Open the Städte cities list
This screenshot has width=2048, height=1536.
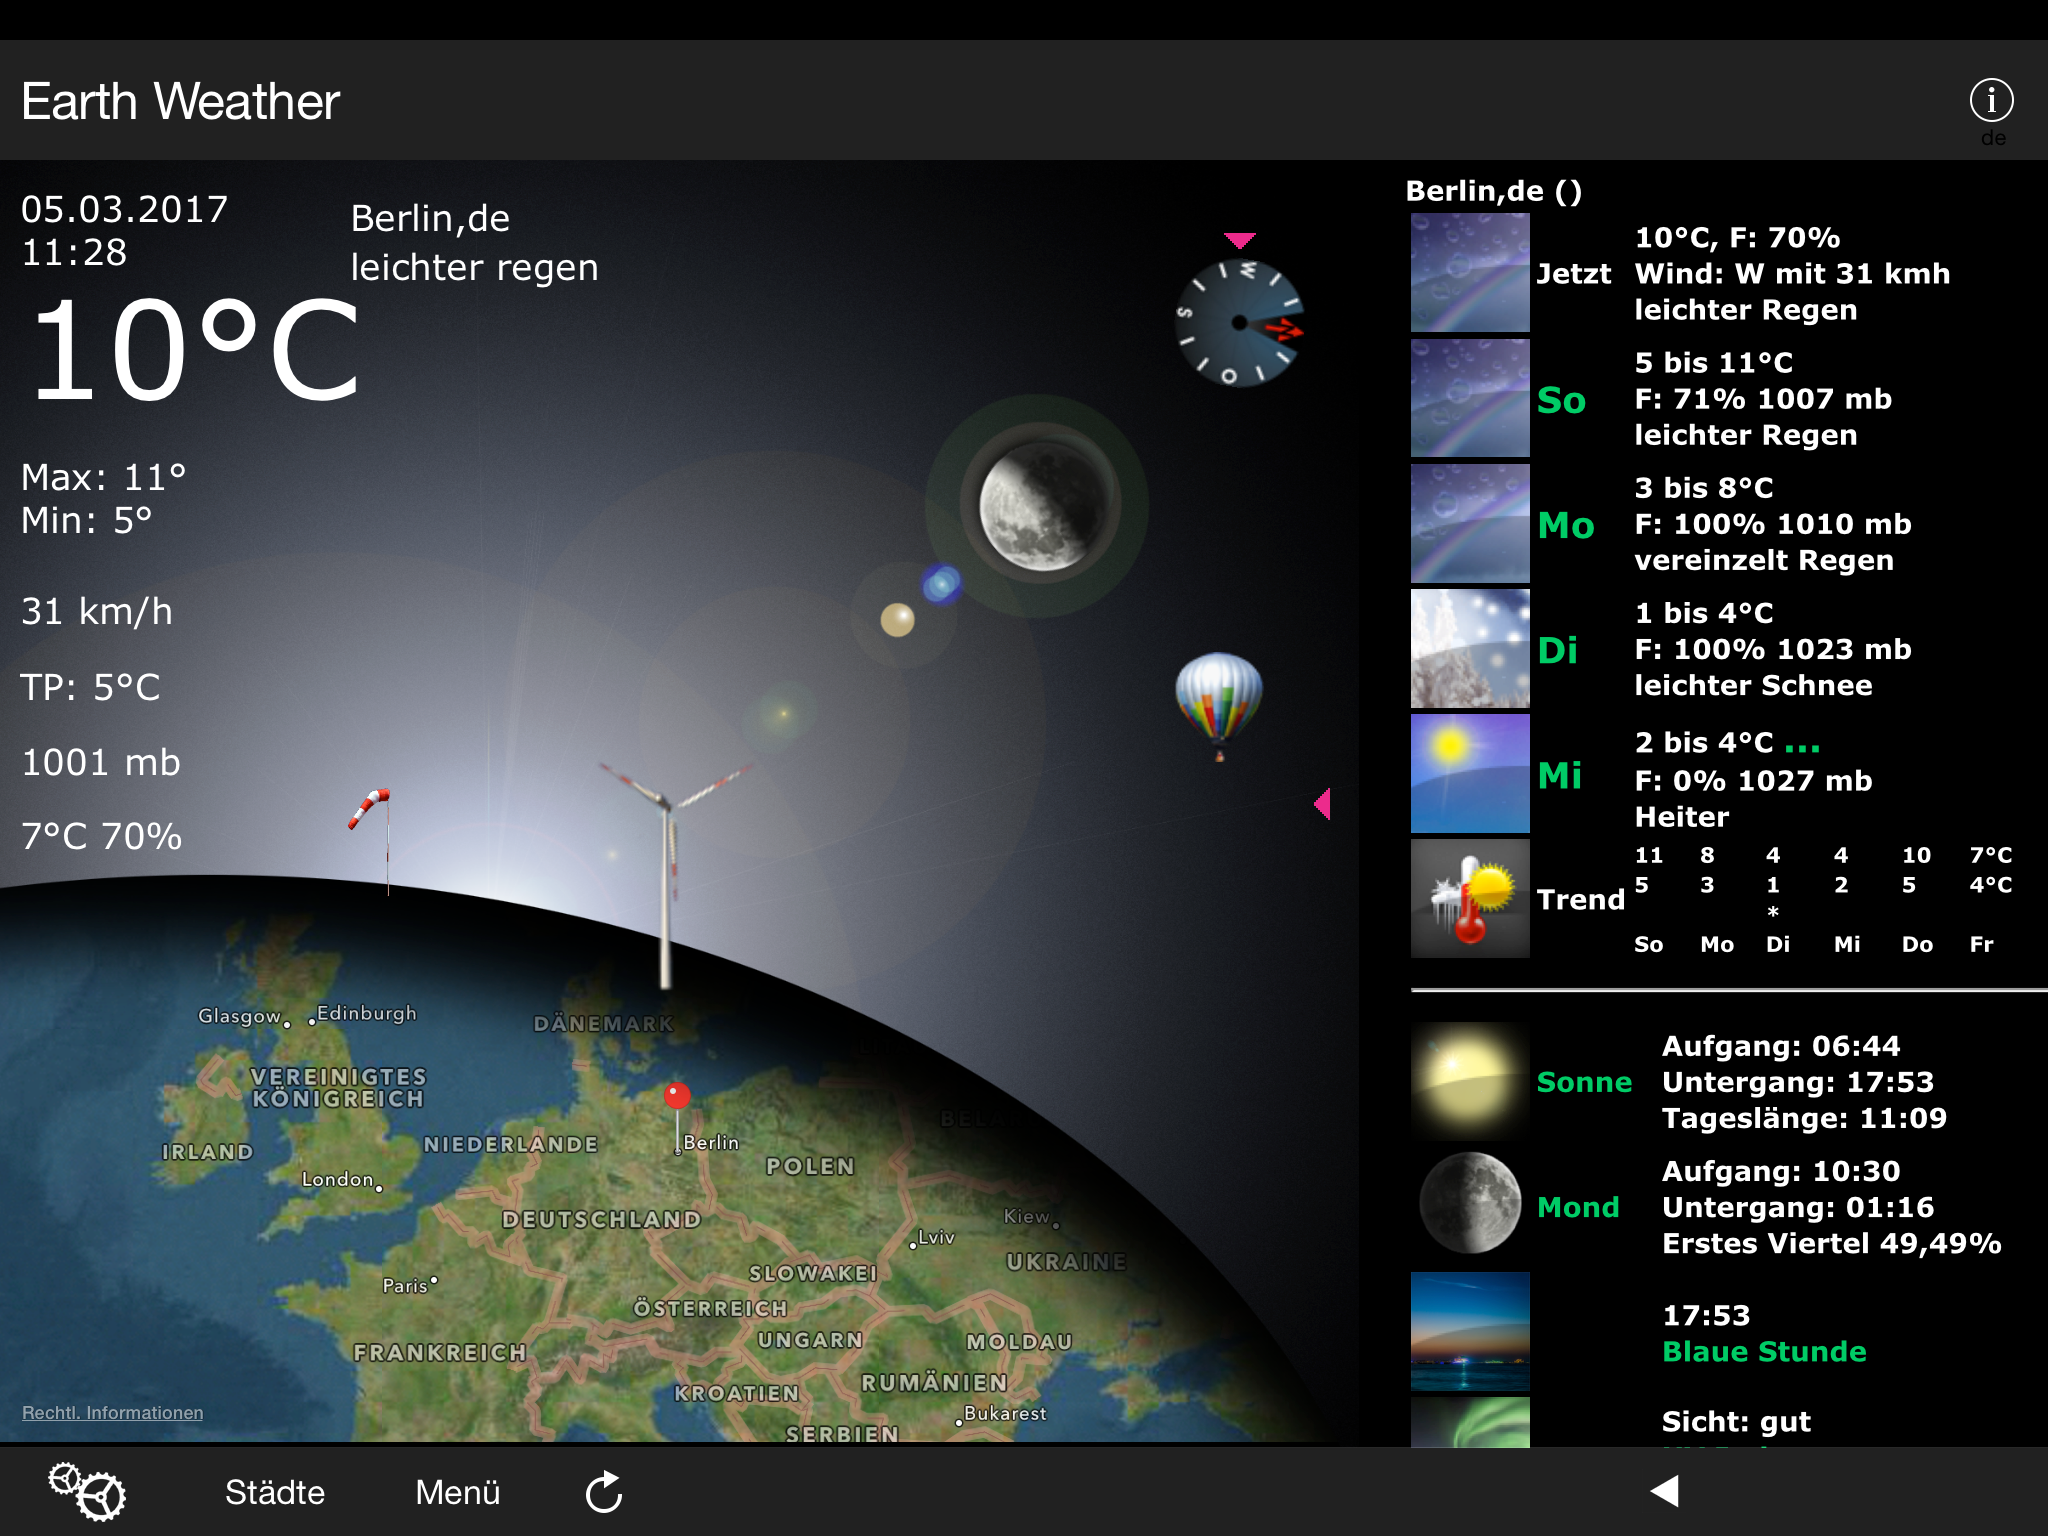tap(275, 1492)
